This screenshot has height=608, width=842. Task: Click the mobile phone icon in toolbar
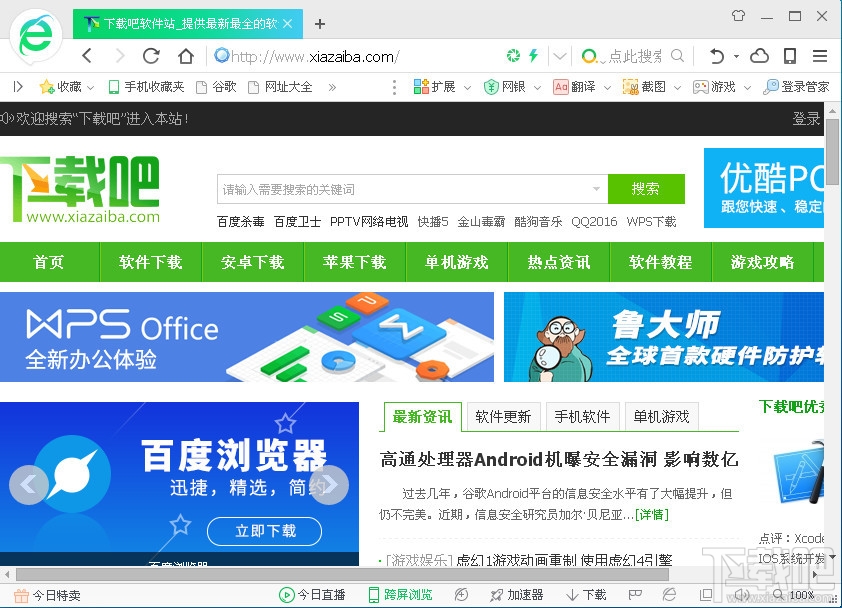(x=790, y=55)
